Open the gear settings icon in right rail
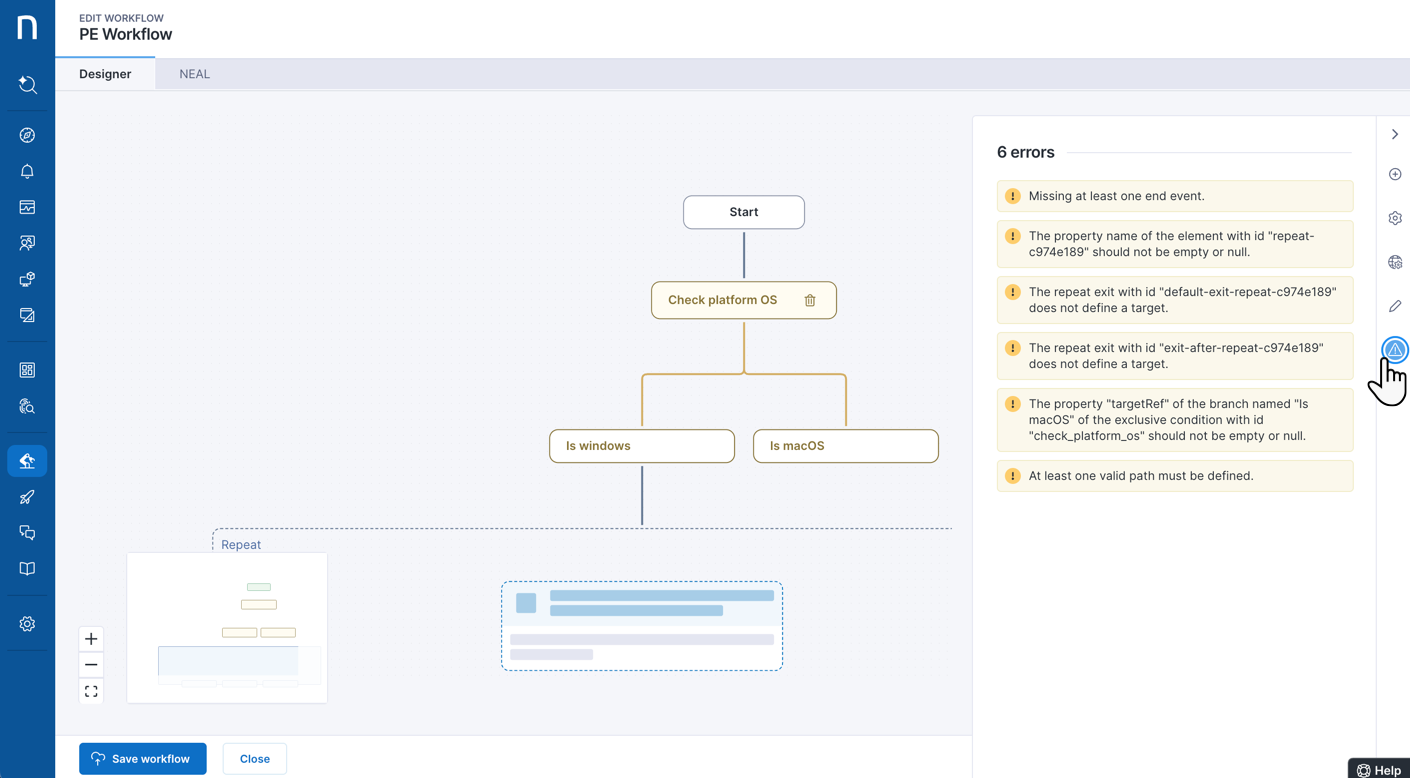This screenshot has width=1410, height=778. [1394, 218]
